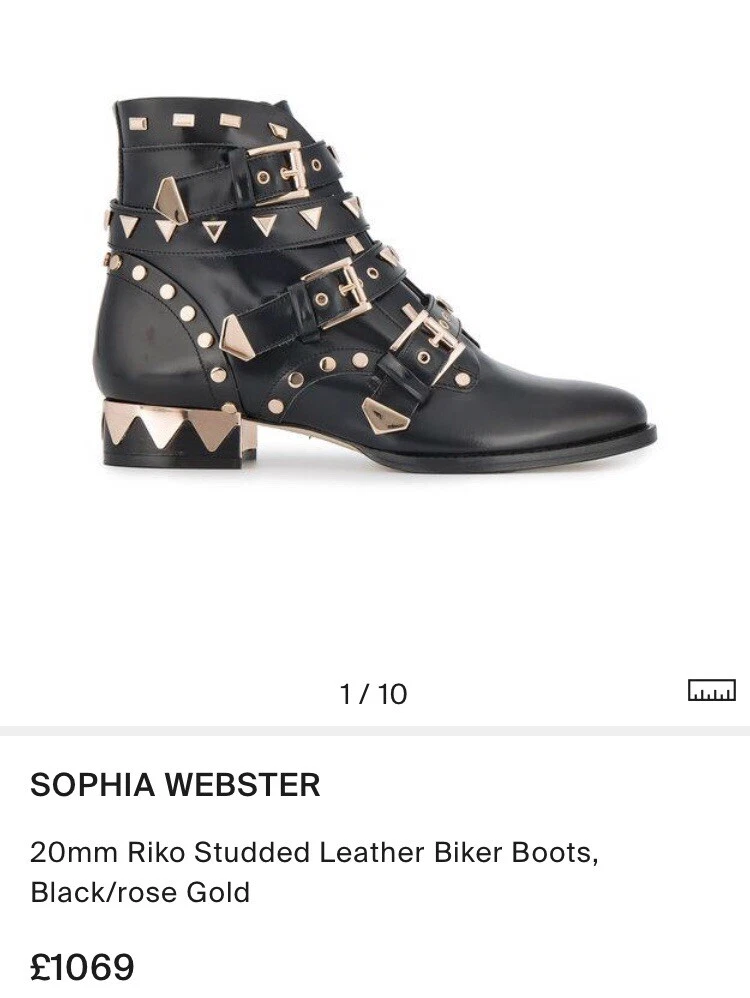Select the 1 / 10 image counter
The width and height of the screenshot is (750, 998).
(374, 694)
